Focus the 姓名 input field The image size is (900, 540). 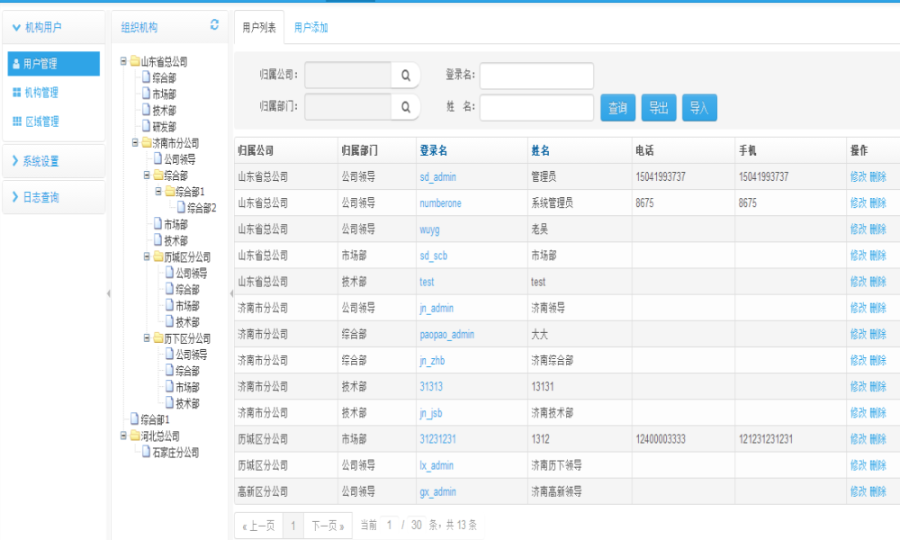click(x=537, y=108)
